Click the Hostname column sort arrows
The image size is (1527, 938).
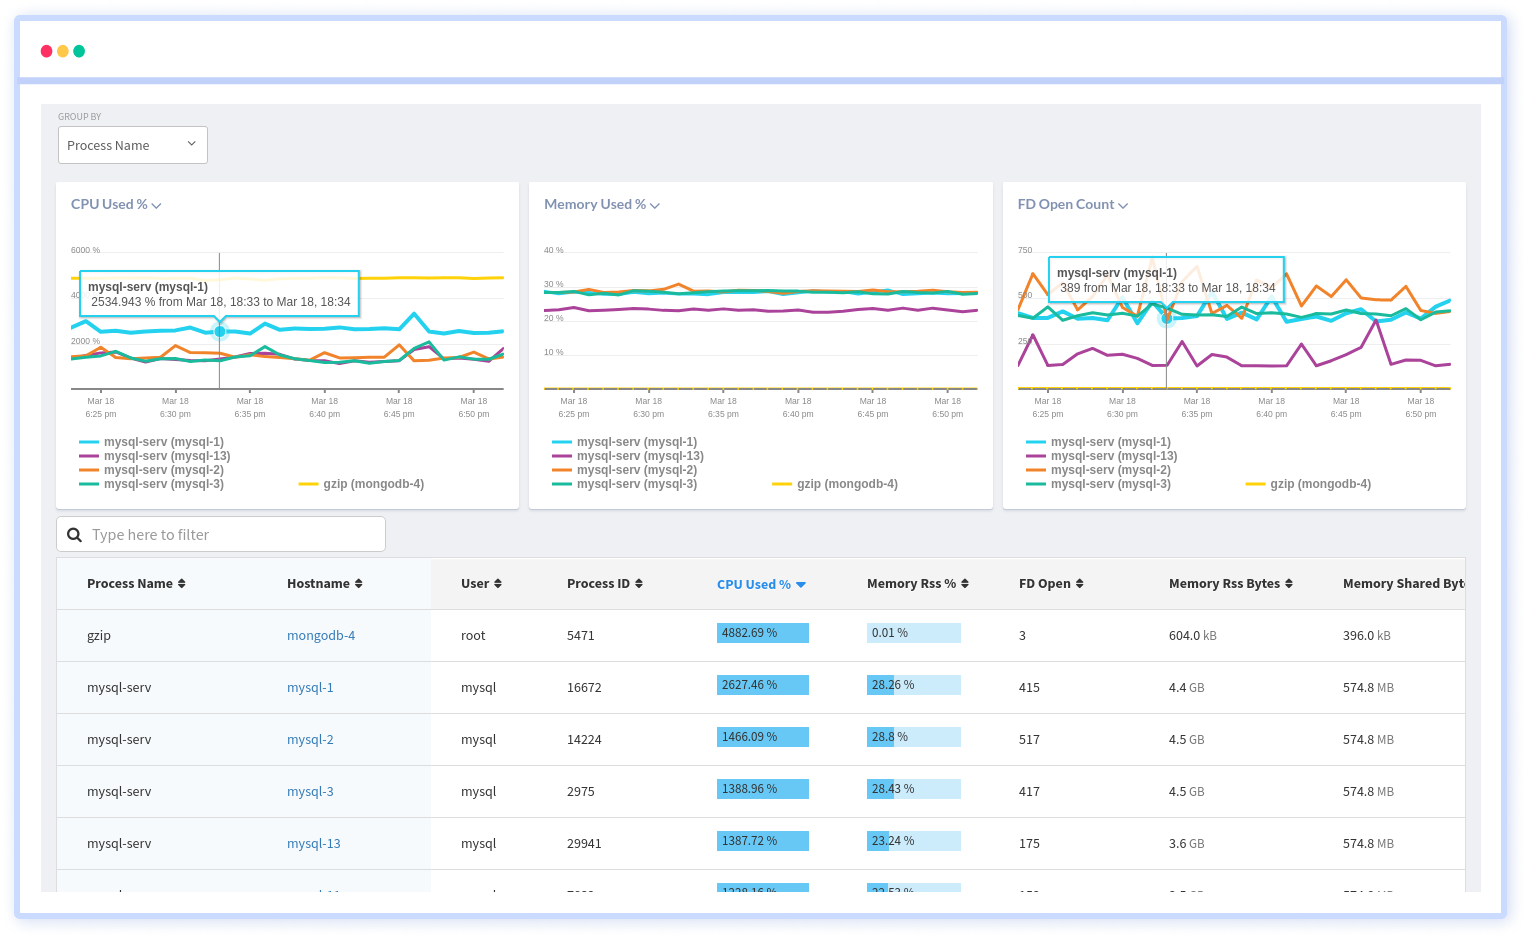click(359, 583)
